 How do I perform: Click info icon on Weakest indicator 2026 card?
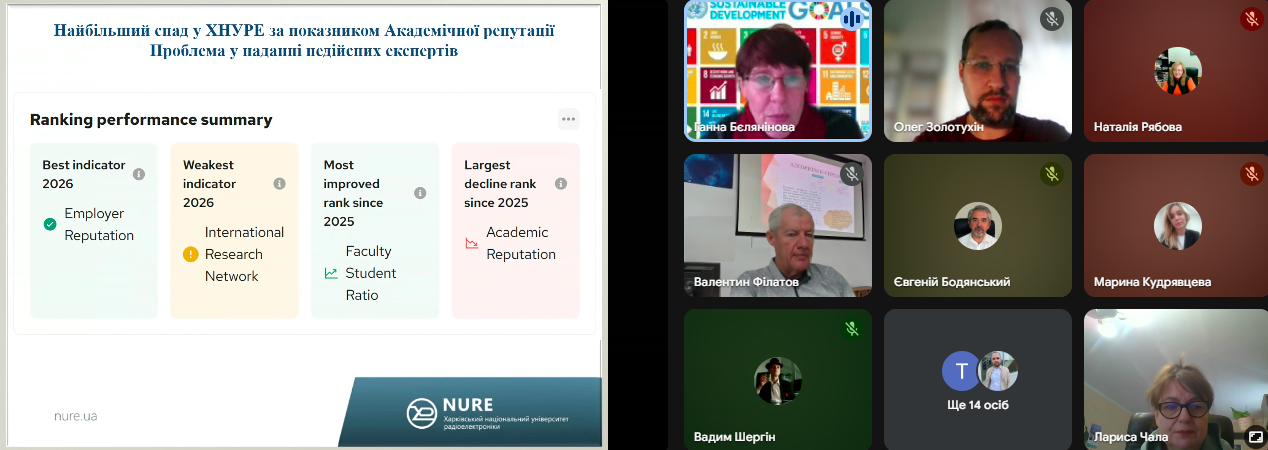(280, 184)
